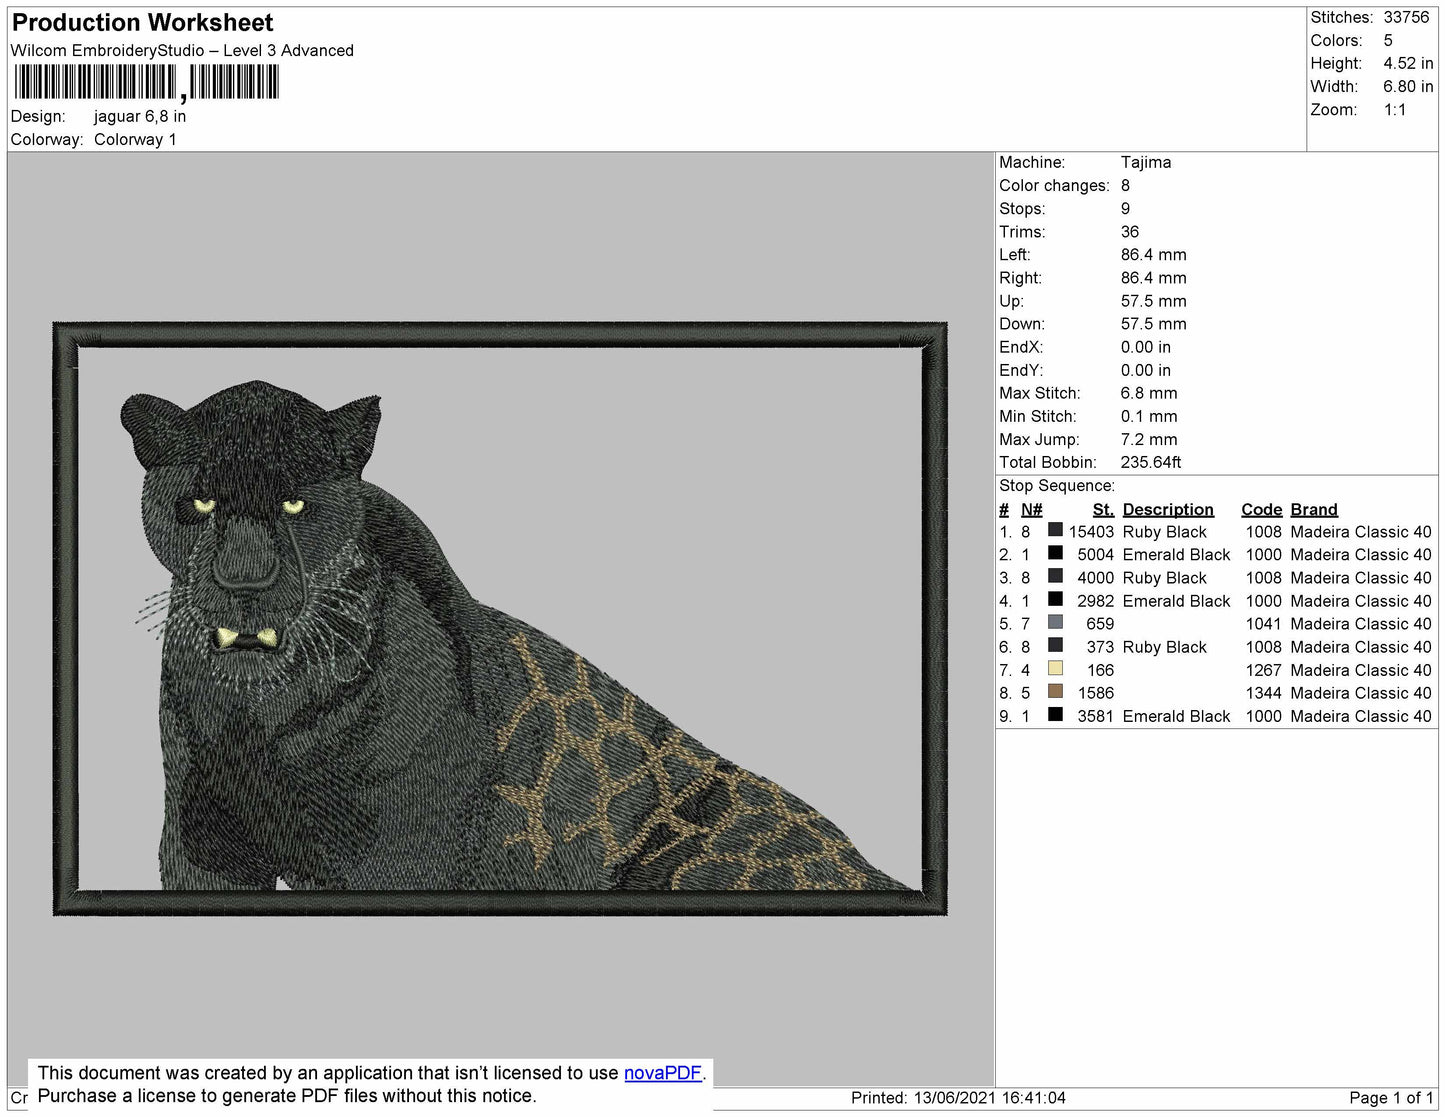
Task: Select the Machine value 'Tajima'
Action: 1146,162
